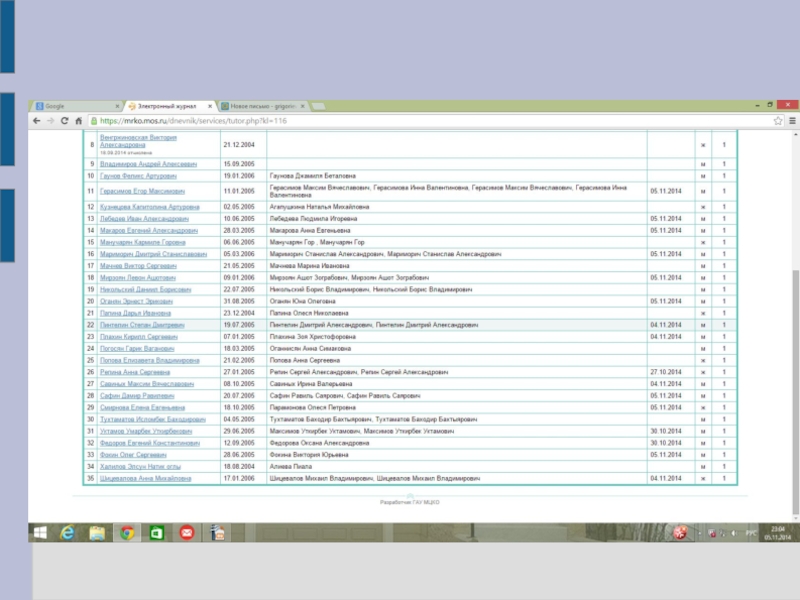The image size is (800, 600).
Task: Launch Internet Explorer from the taskbar
Action: pos(69,534)
